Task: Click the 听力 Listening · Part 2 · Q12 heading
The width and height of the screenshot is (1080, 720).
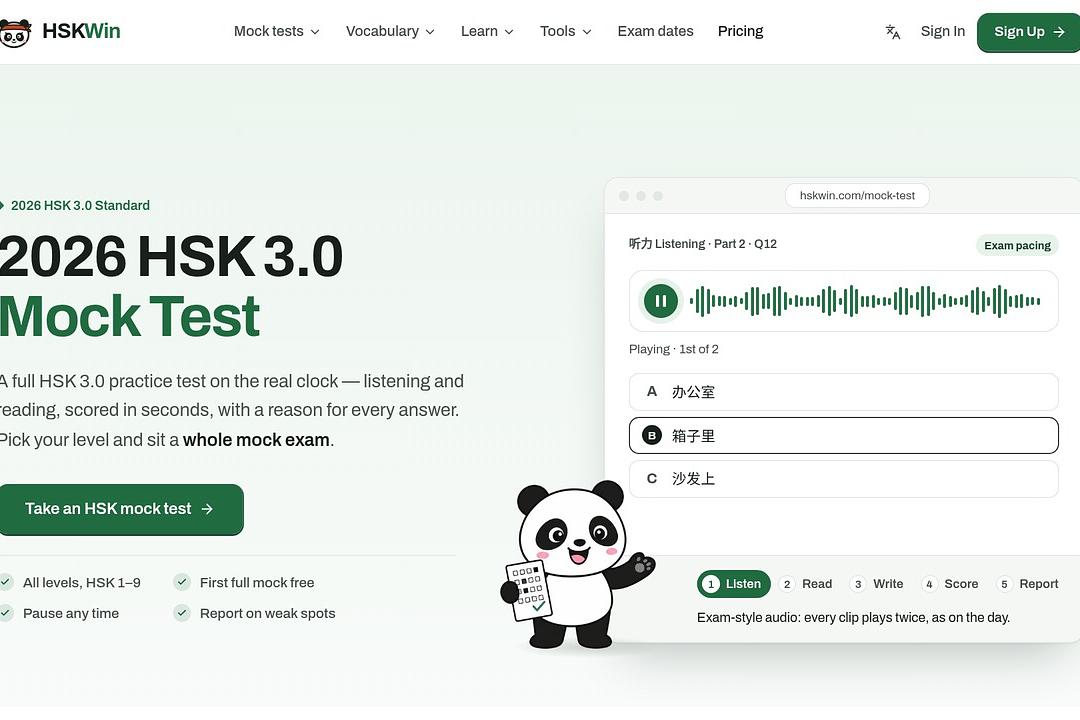Action: 703,244
